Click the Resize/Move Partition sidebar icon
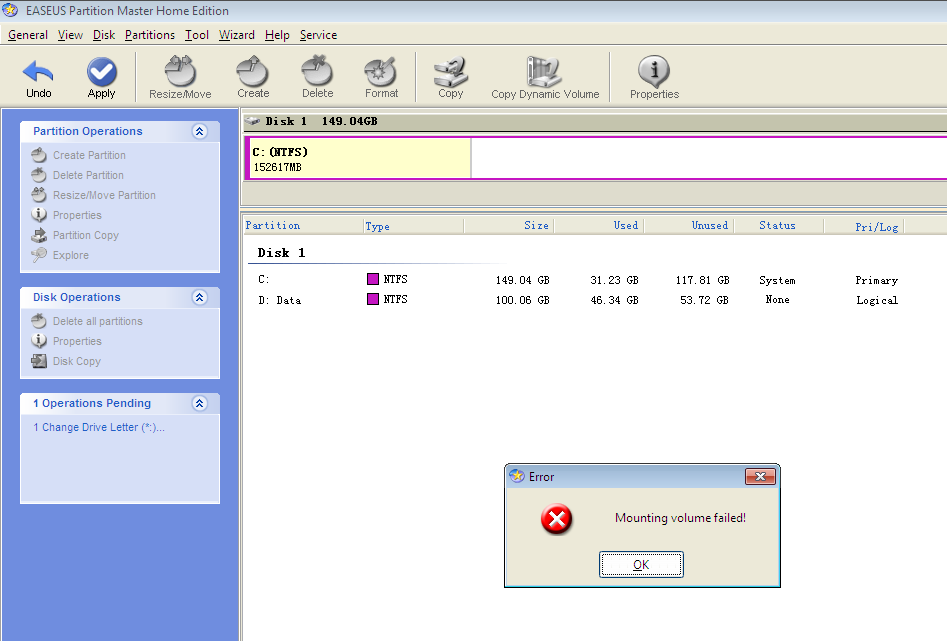The image size is (947, 641). (x=39, y=195)
